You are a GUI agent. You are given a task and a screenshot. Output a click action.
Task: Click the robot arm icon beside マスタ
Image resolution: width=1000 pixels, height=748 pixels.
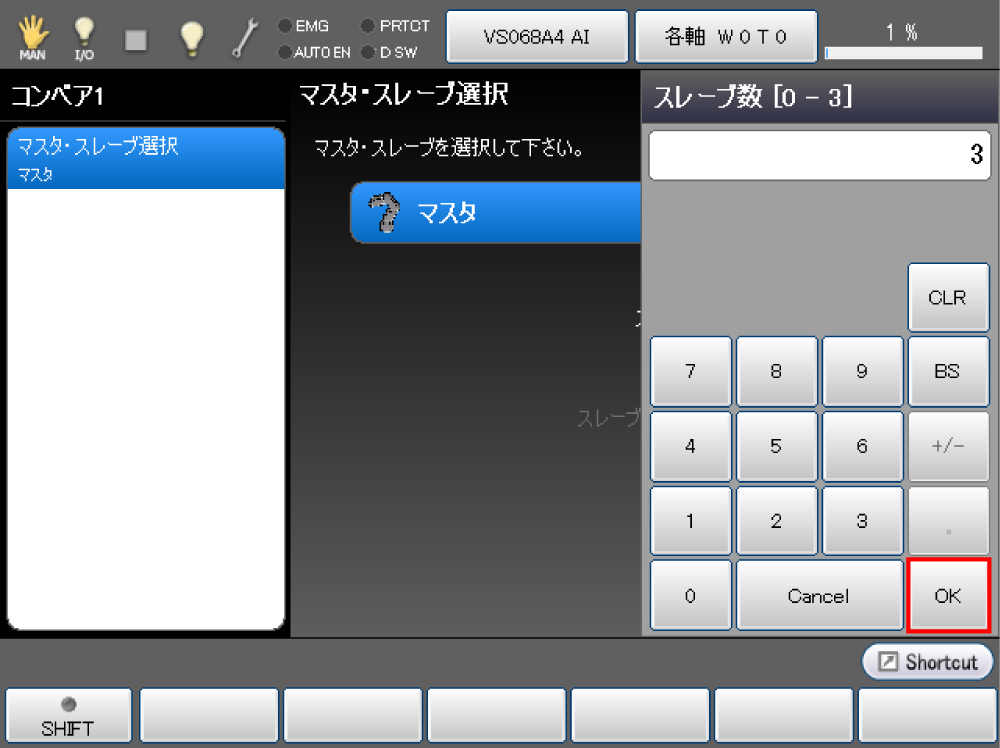pyautogui.click(x=383, y=213)
